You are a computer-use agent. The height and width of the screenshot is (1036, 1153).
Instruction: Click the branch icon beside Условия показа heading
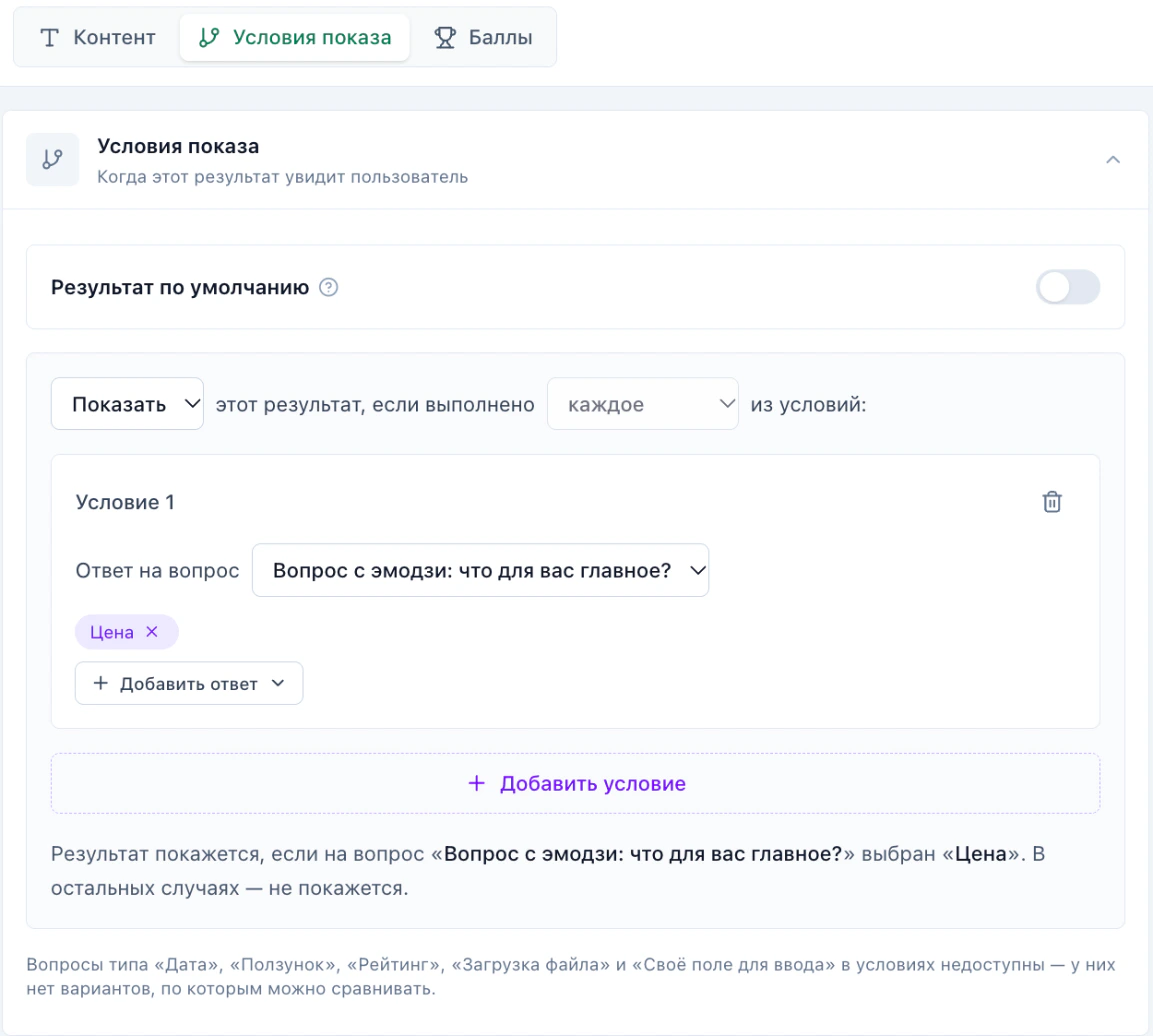[52, 160]
